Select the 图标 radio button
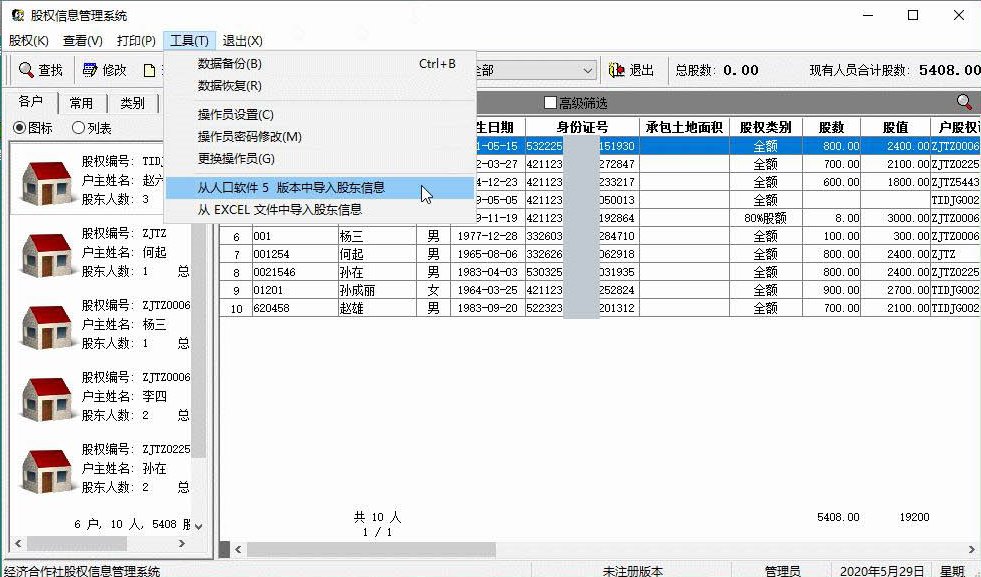Viewport: 981px width, 577px height. pyautogui.click(x=19, y=128)
